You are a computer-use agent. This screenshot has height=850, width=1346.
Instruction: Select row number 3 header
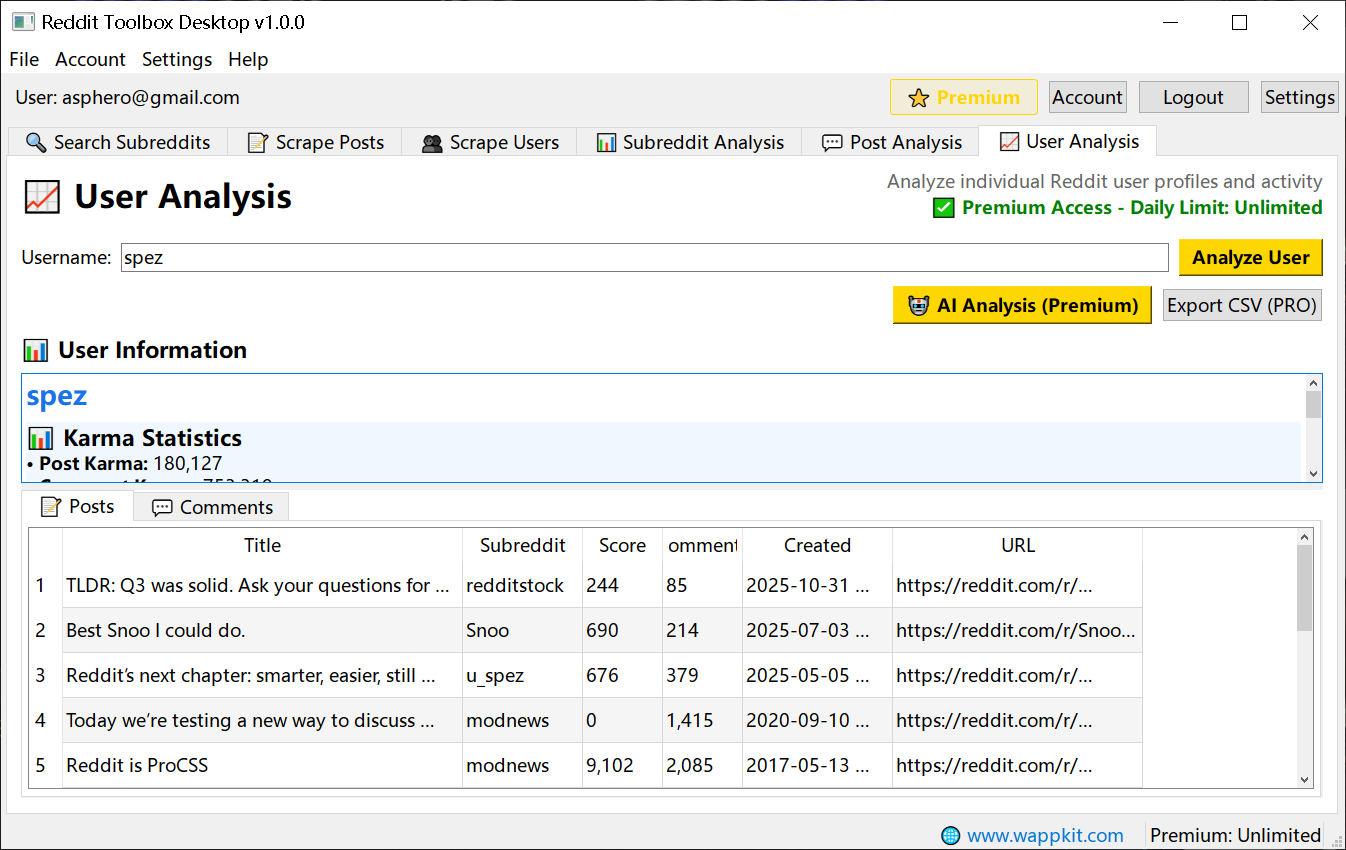click(45, 675)
